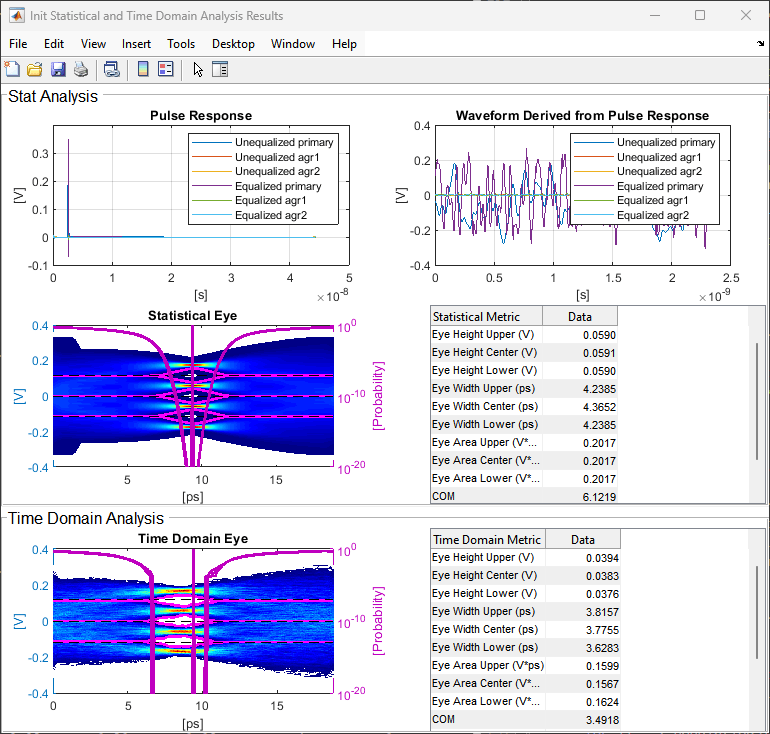Open the File menu
The height and width of the screenshot is (734, 770).
pos(18,44)
